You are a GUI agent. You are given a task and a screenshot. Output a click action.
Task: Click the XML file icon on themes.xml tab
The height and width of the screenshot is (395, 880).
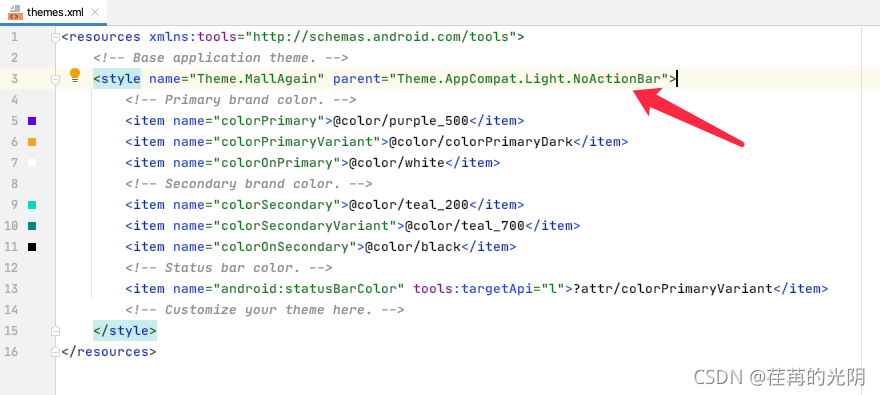pos(15,12)
